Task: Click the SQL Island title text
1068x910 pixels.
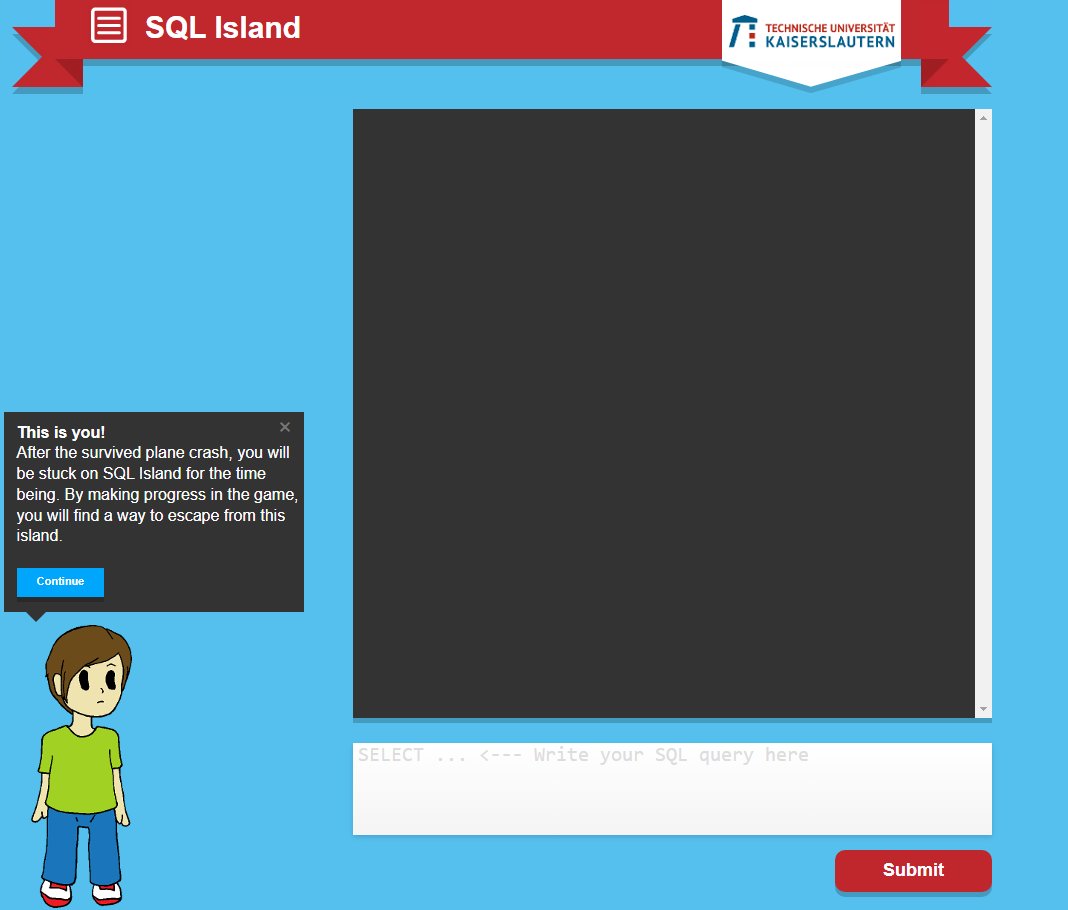Action: [223, 28]
